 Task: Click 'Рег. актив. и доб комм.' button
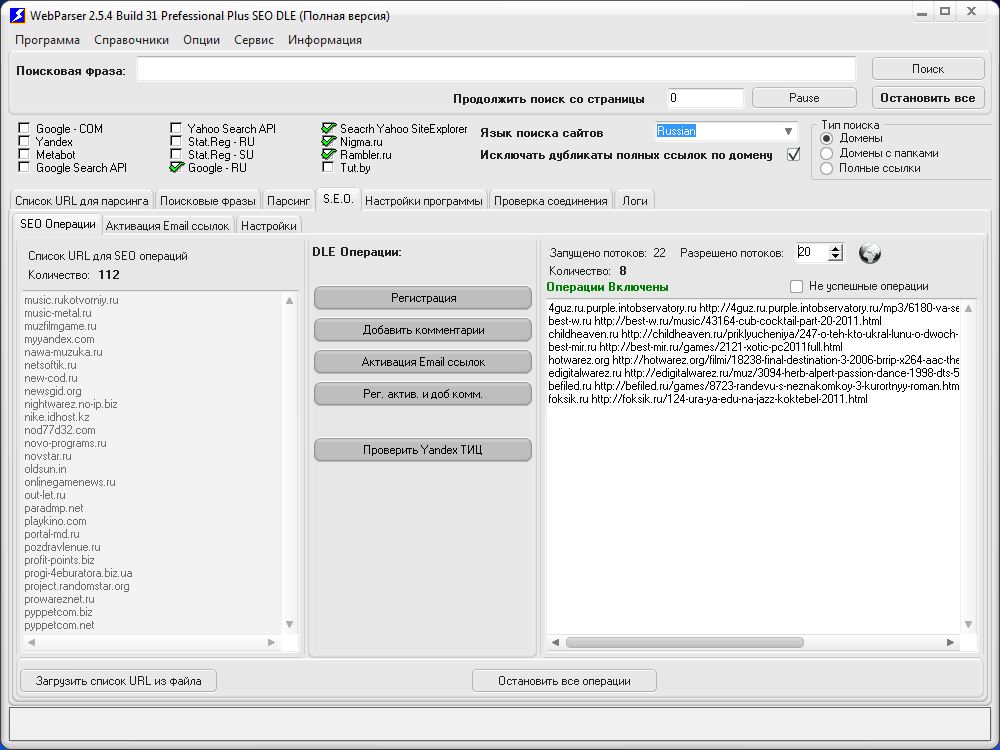point(423,393)
